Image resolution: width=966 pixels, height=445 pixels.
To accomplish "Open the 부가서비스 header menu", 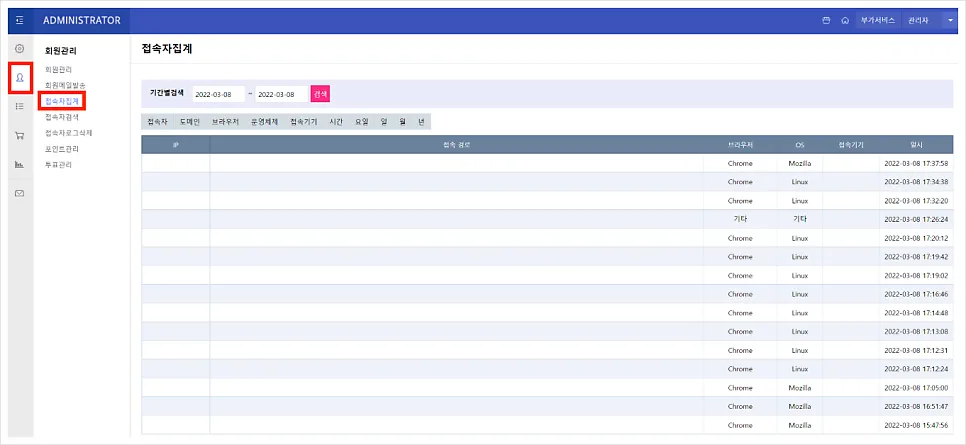I will tap(878, 20).
